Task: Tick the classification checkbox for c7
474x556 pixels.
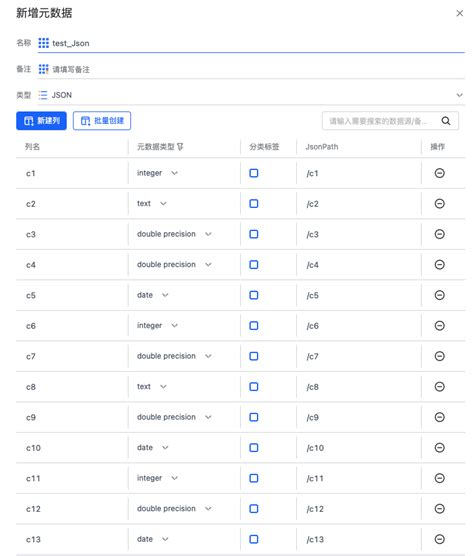Action: pos(253,356)
